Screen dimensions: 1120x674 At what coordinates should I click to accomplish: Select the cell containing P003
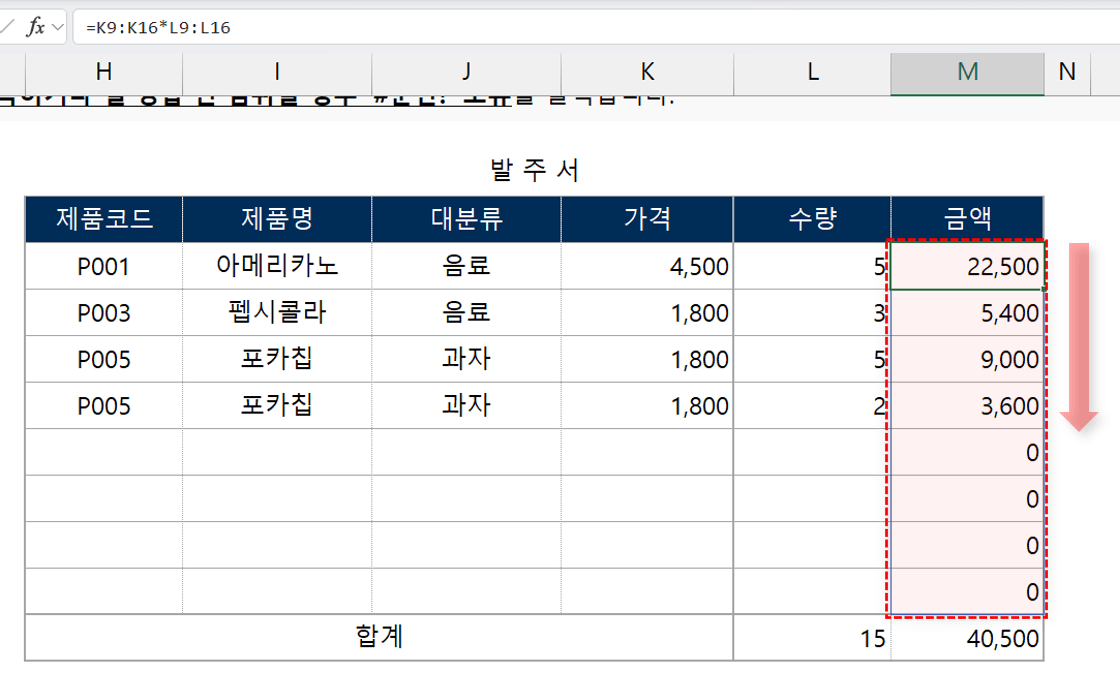pos(102,312)
